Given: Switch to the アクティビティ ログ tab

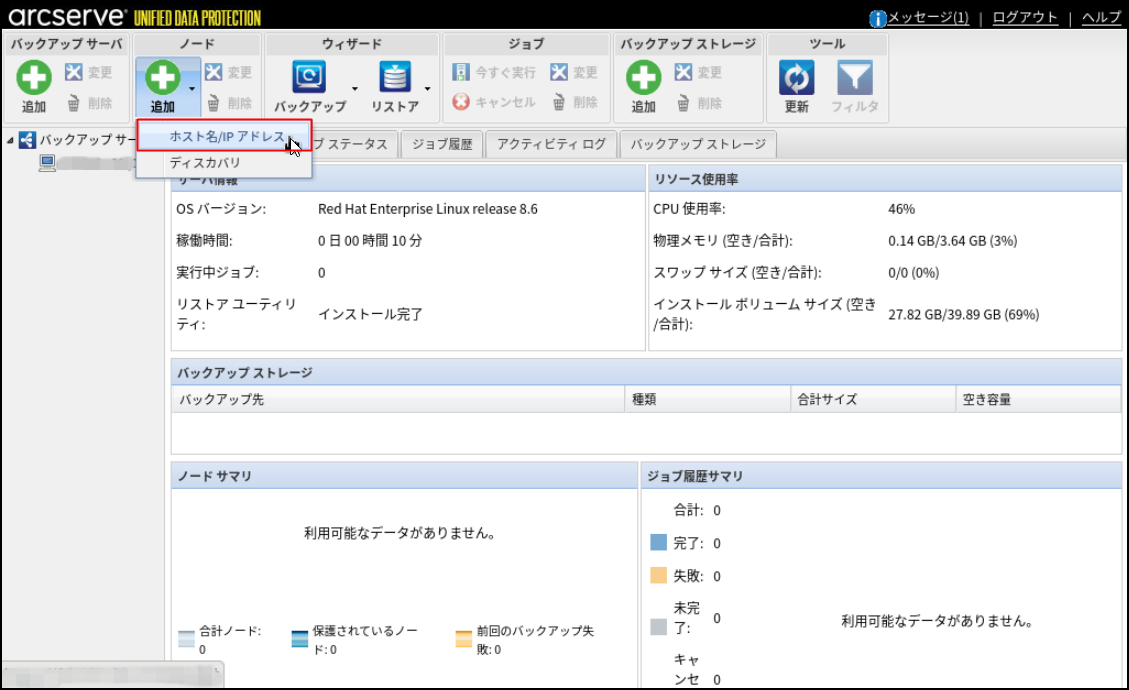Looking at the screenshot, I should point(551,144).
